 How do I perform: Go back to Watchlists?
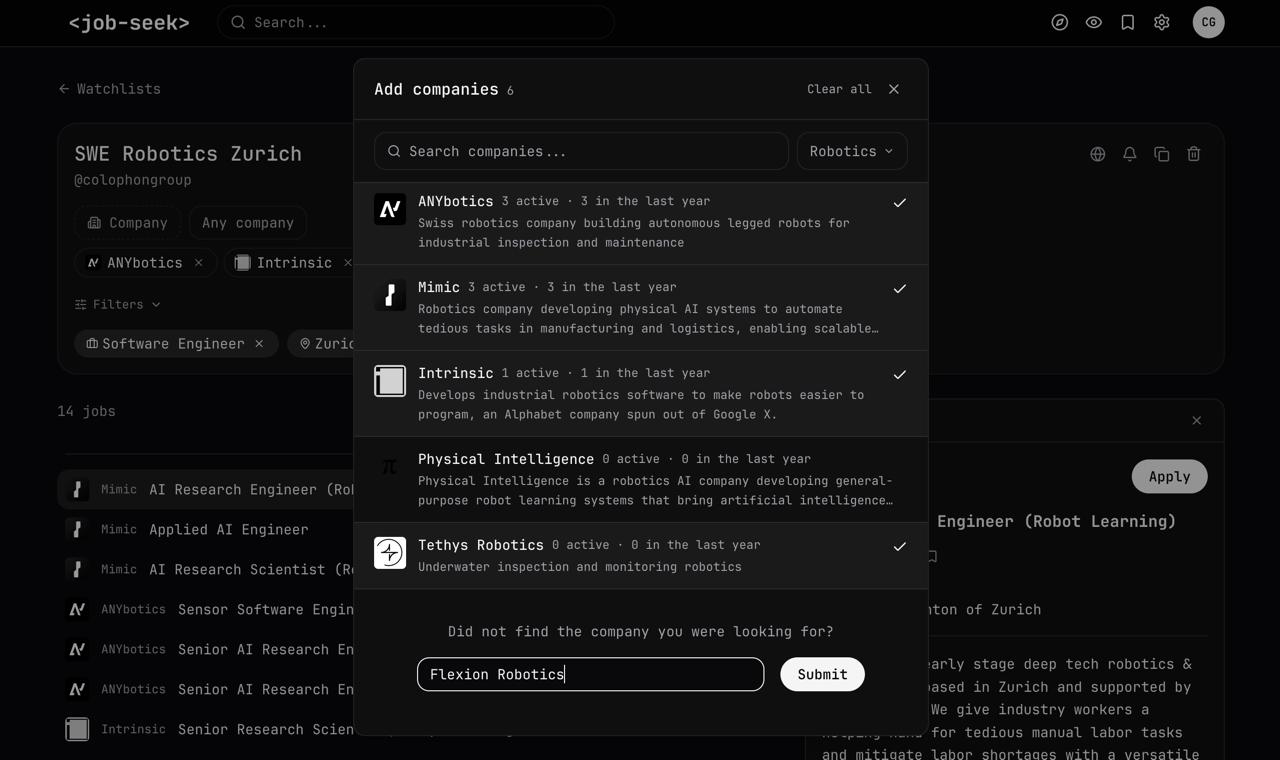pos(109,89)
